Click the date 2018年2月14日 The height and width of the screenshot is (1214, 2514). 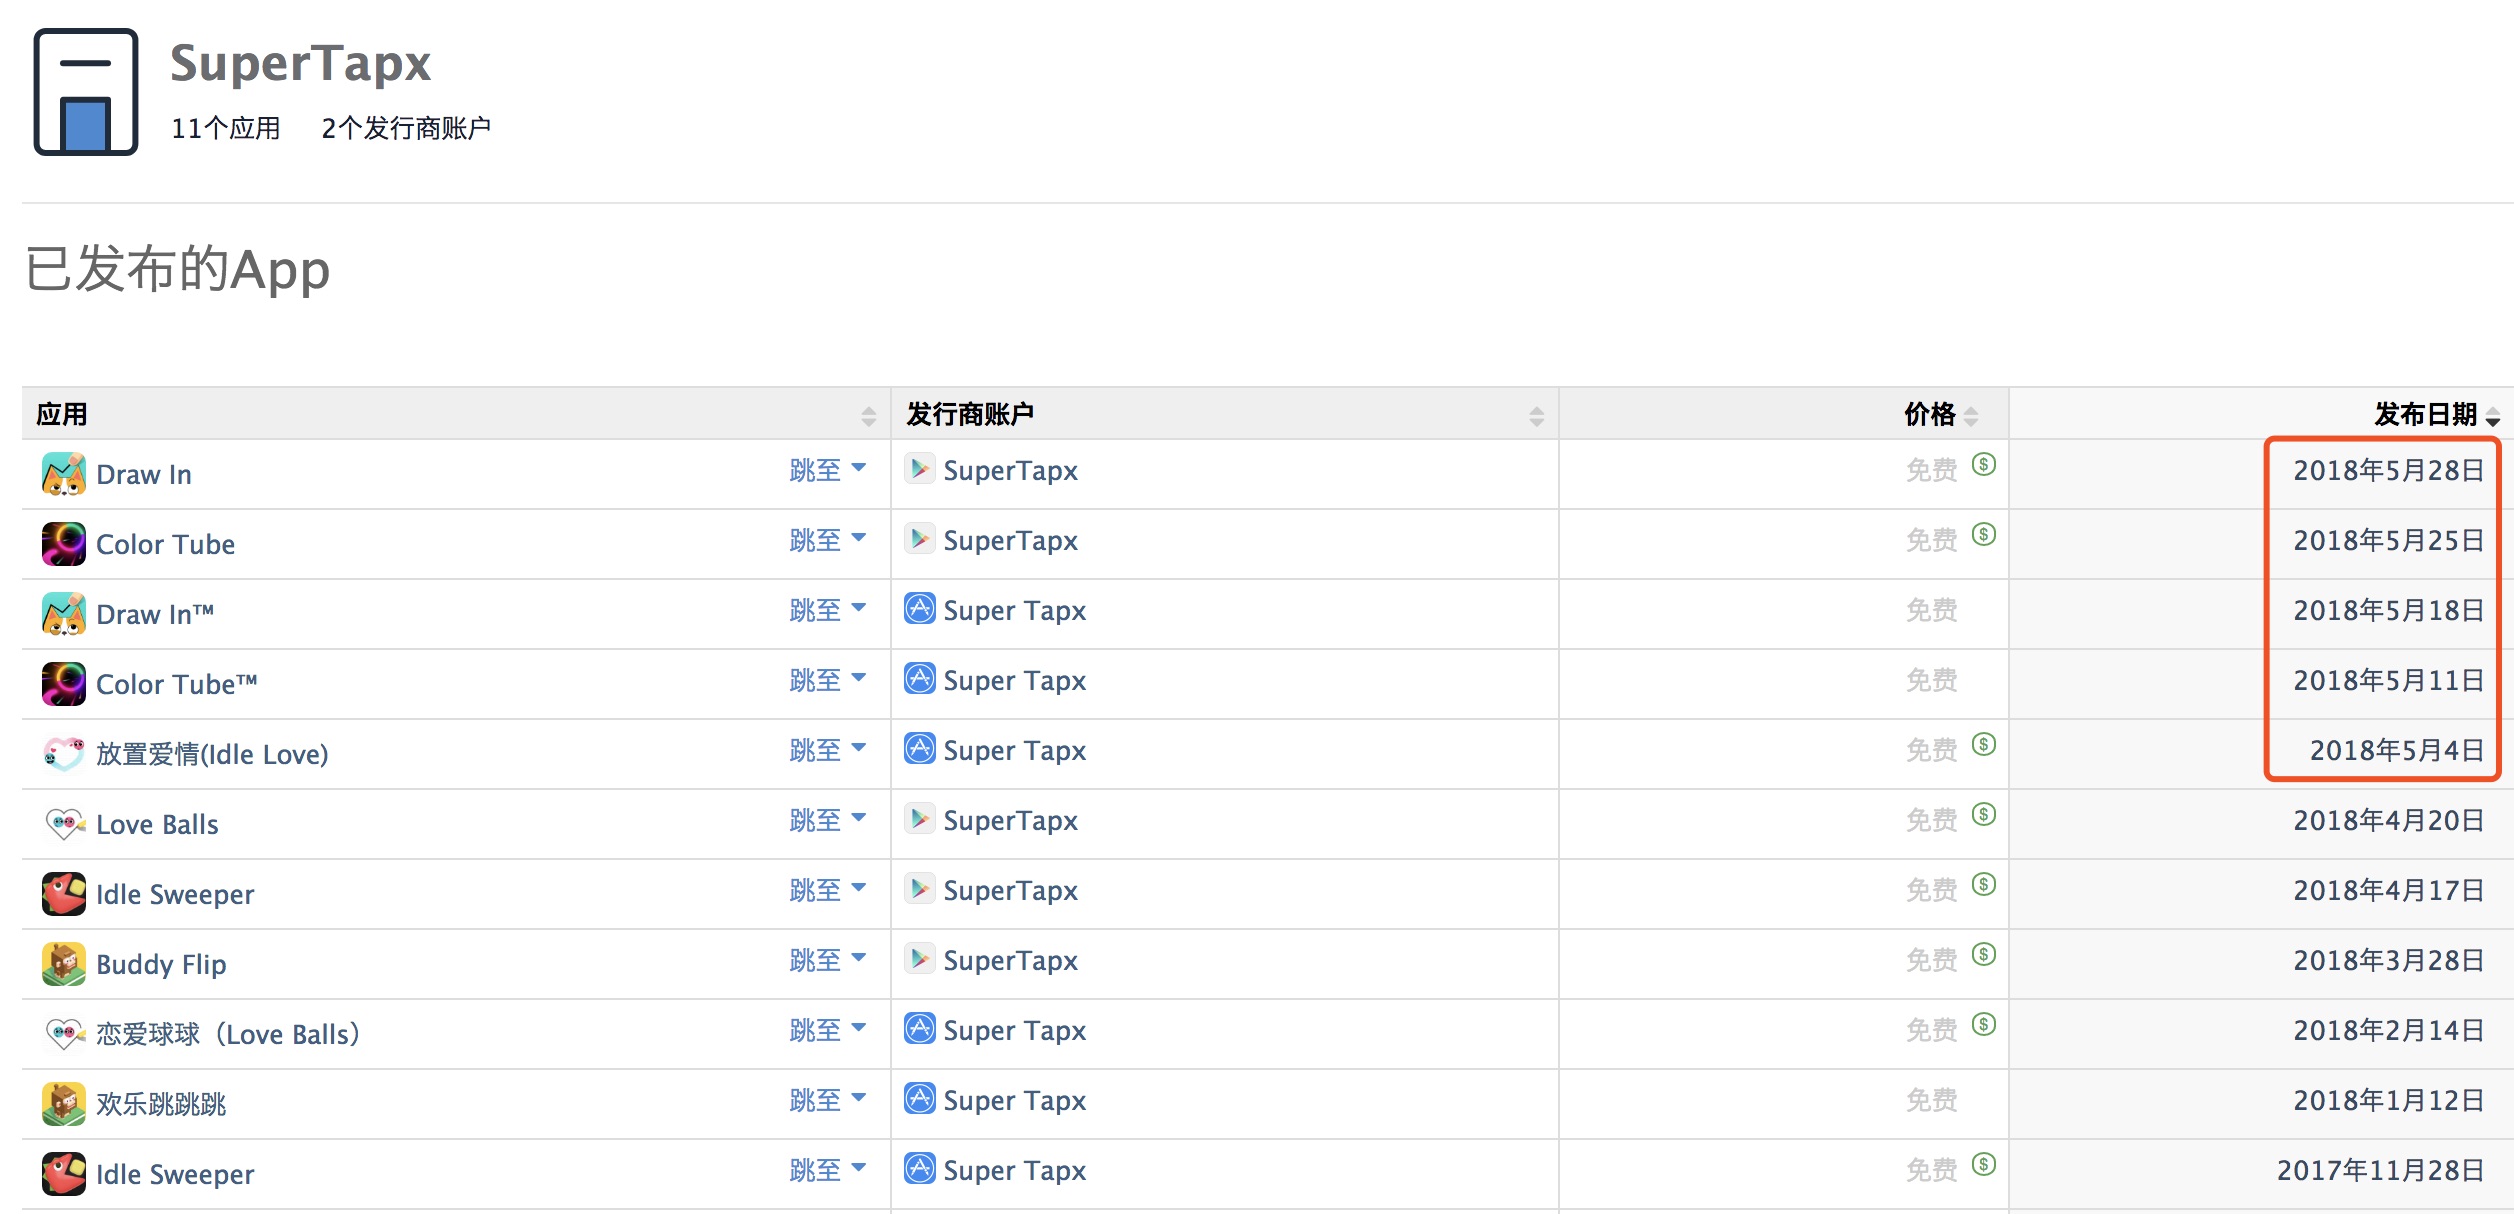[2389, 1030]
